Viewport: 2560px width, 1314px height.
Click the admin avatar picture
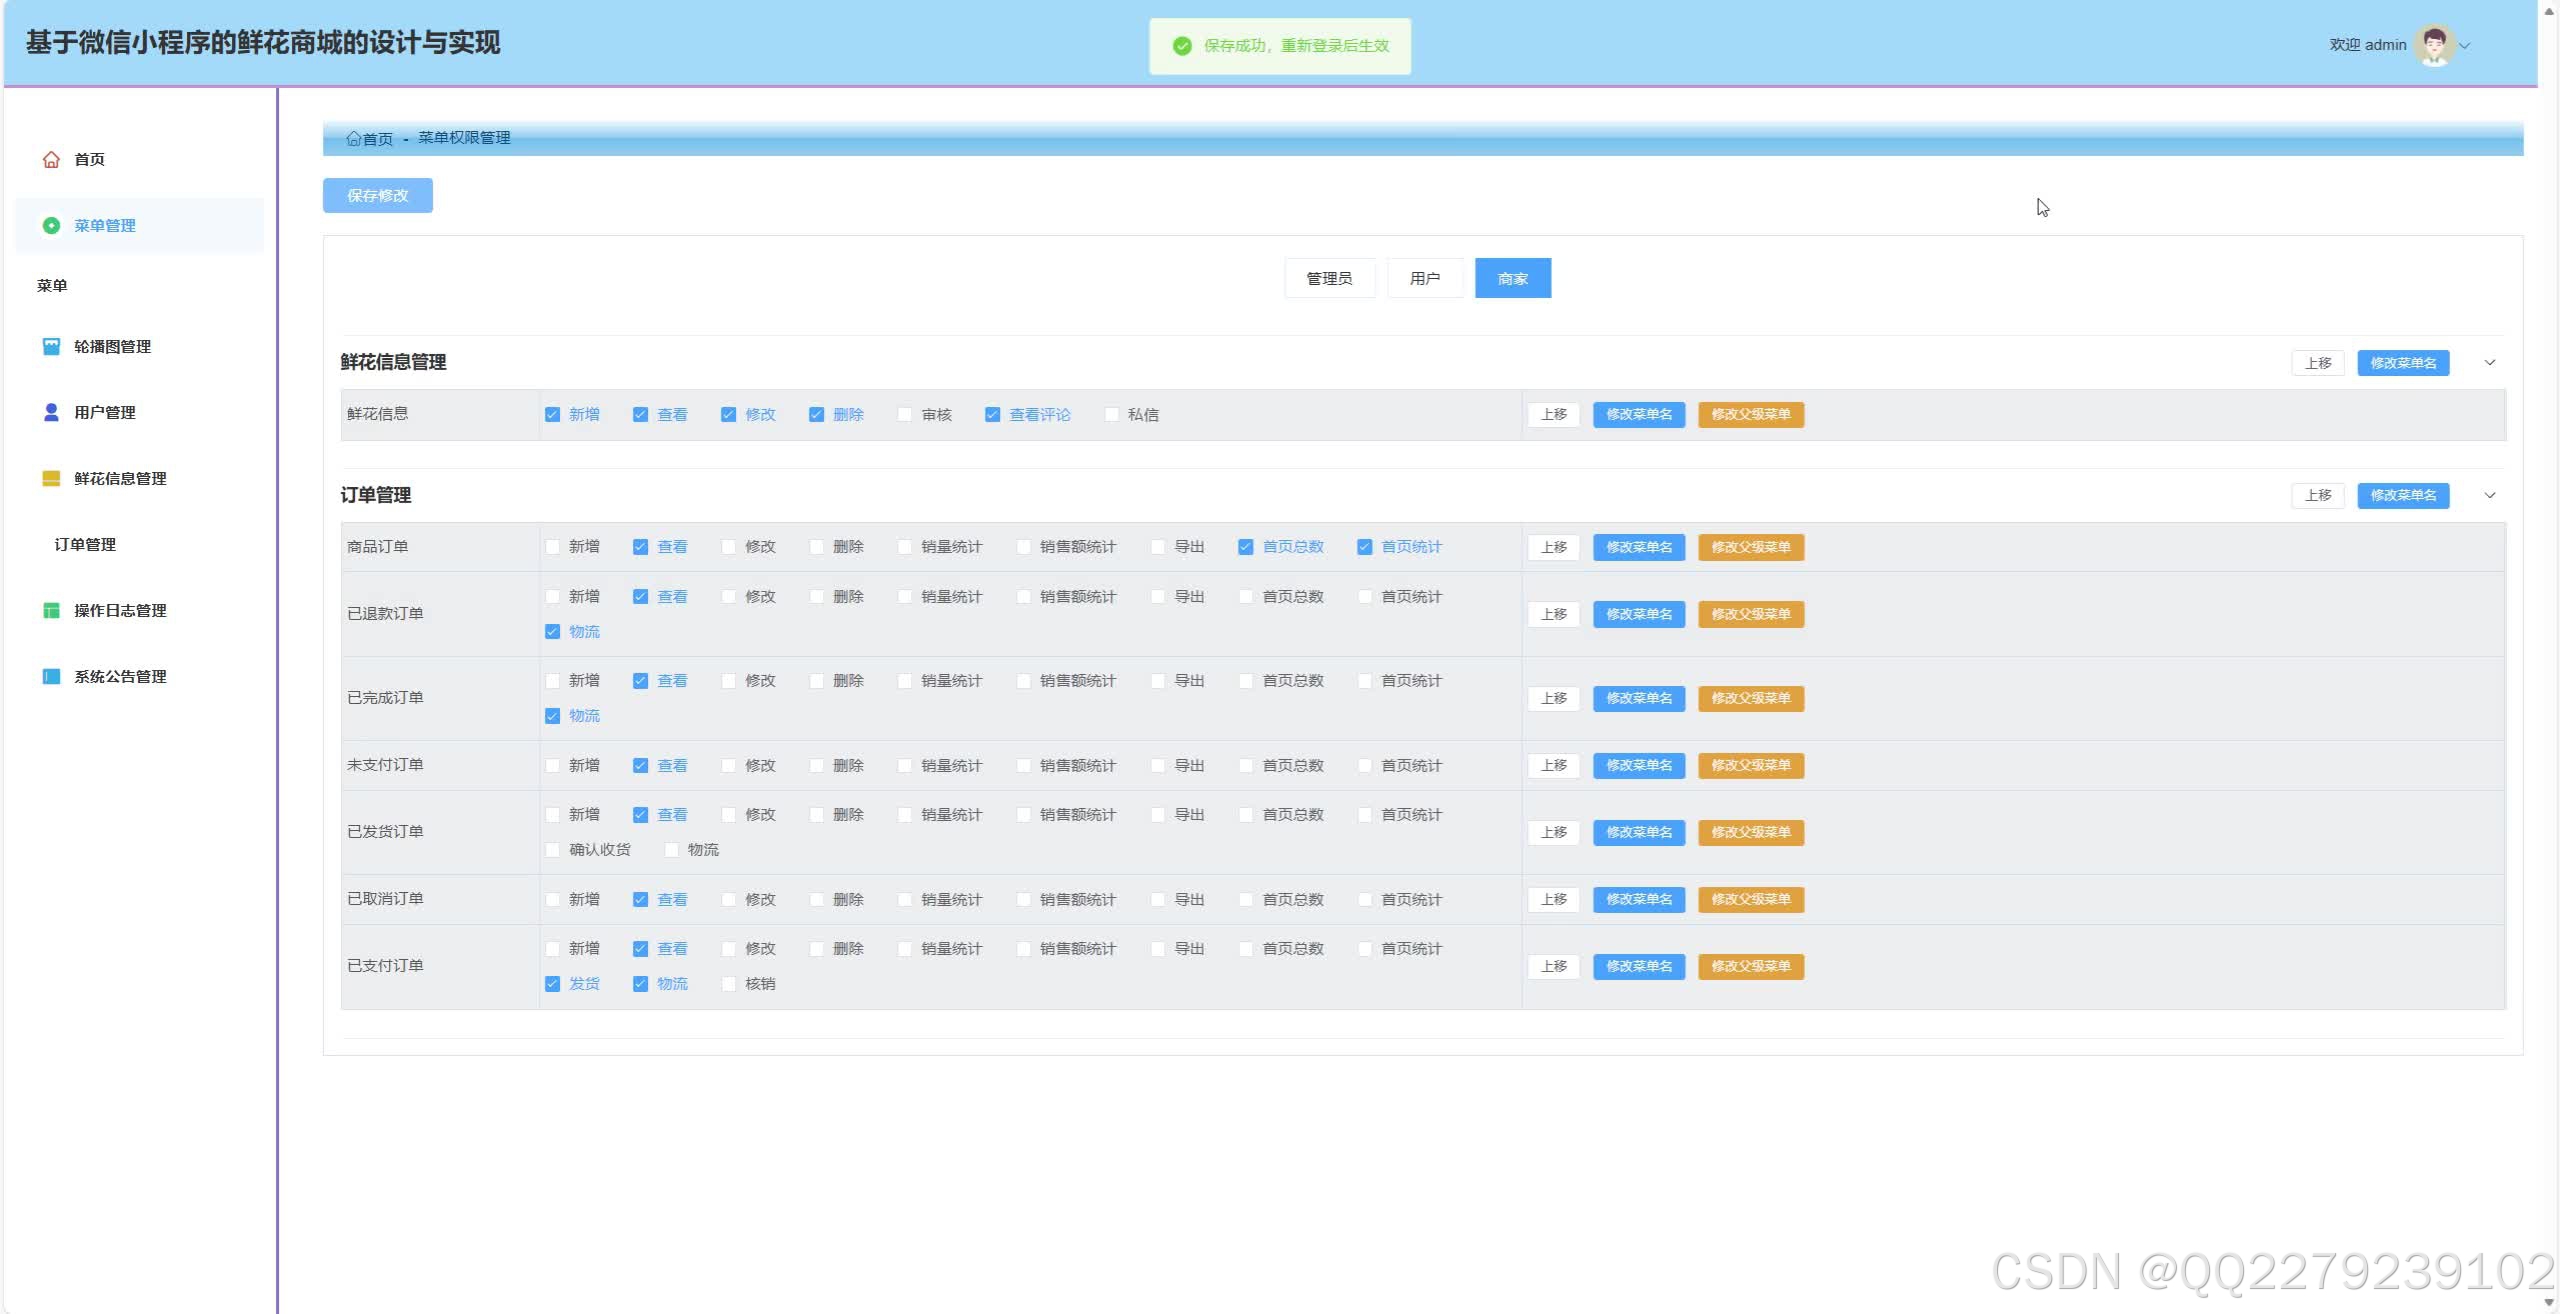2433,45
